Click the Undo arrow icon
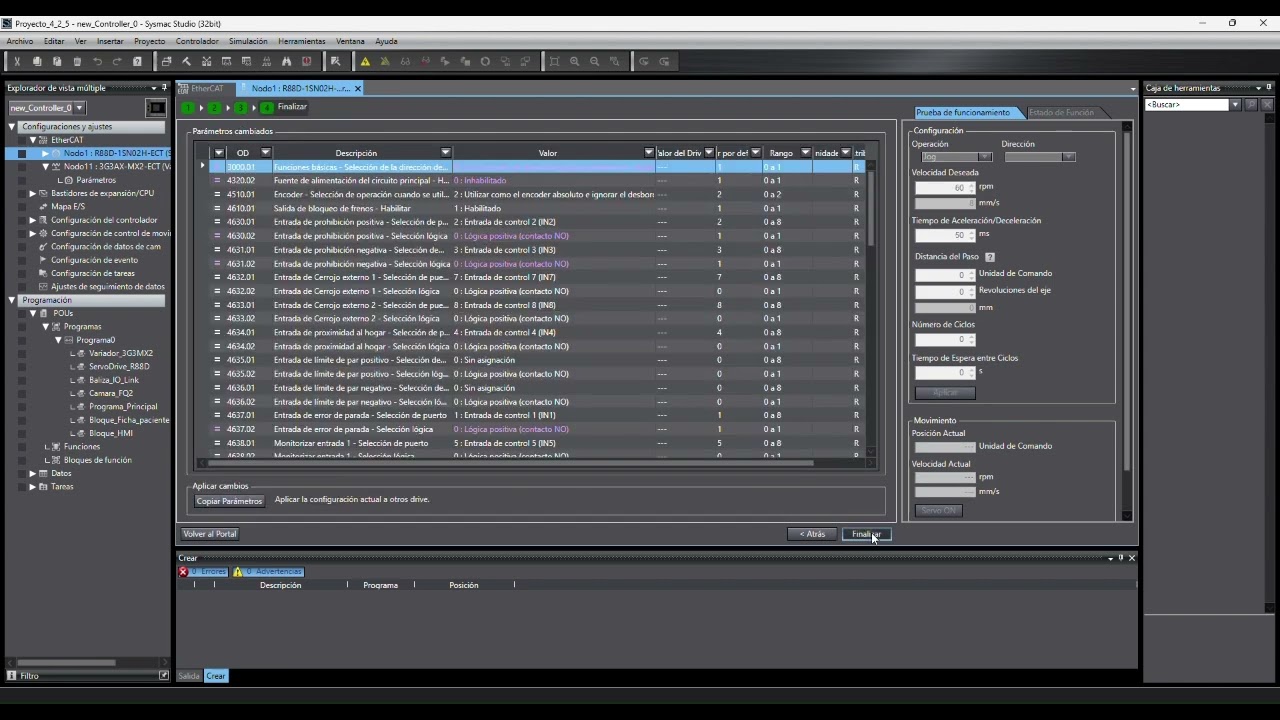Image resolution: width=1280 pixels, height=720 pixels. [97, 62]
